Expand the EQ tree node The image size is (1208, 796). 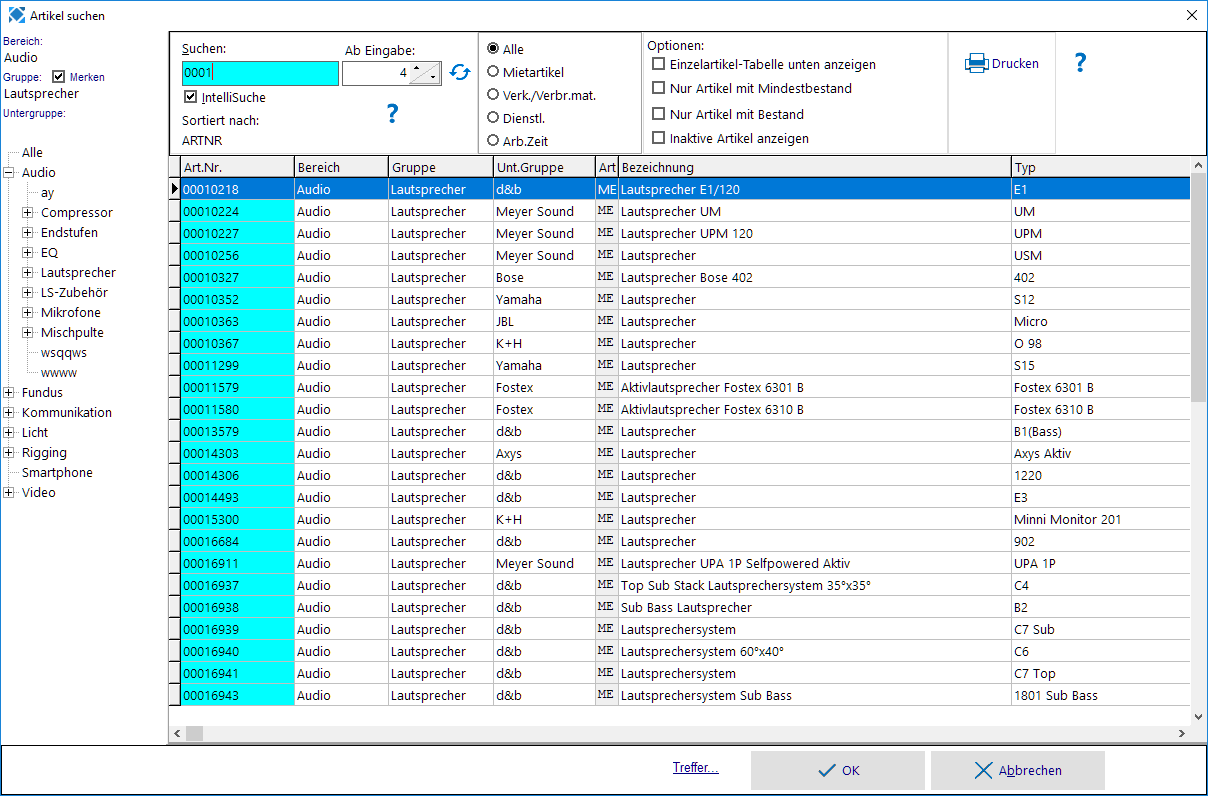pyautogui.click(x=28, y=252)
